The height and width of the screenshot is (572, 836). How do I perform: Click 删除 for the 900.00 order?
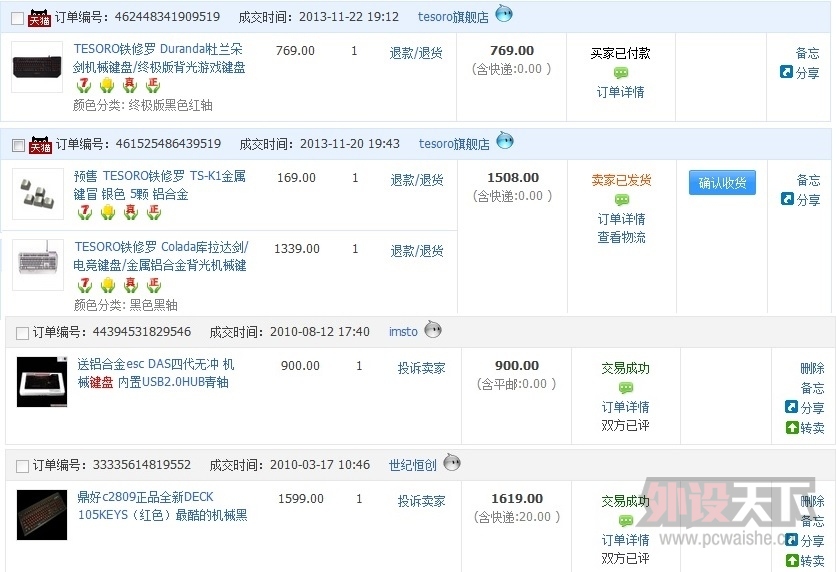coord(813,368)
